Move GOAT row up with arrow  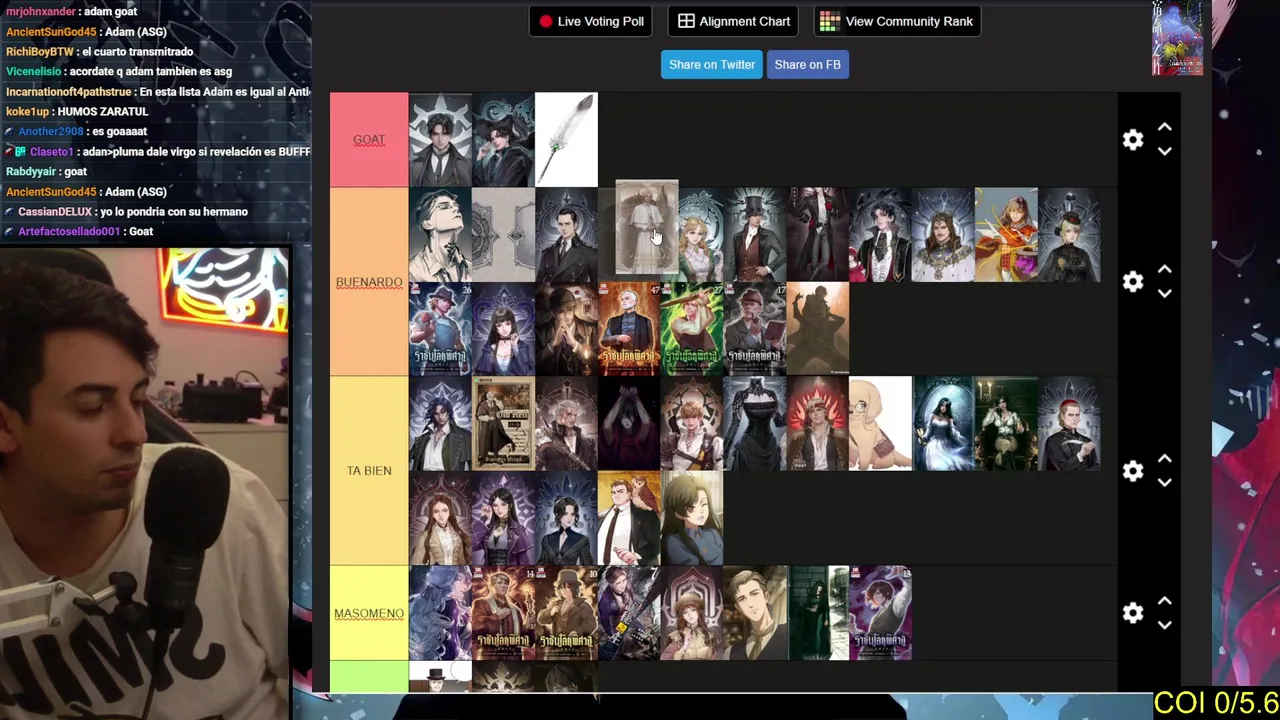pos(1164,128)
